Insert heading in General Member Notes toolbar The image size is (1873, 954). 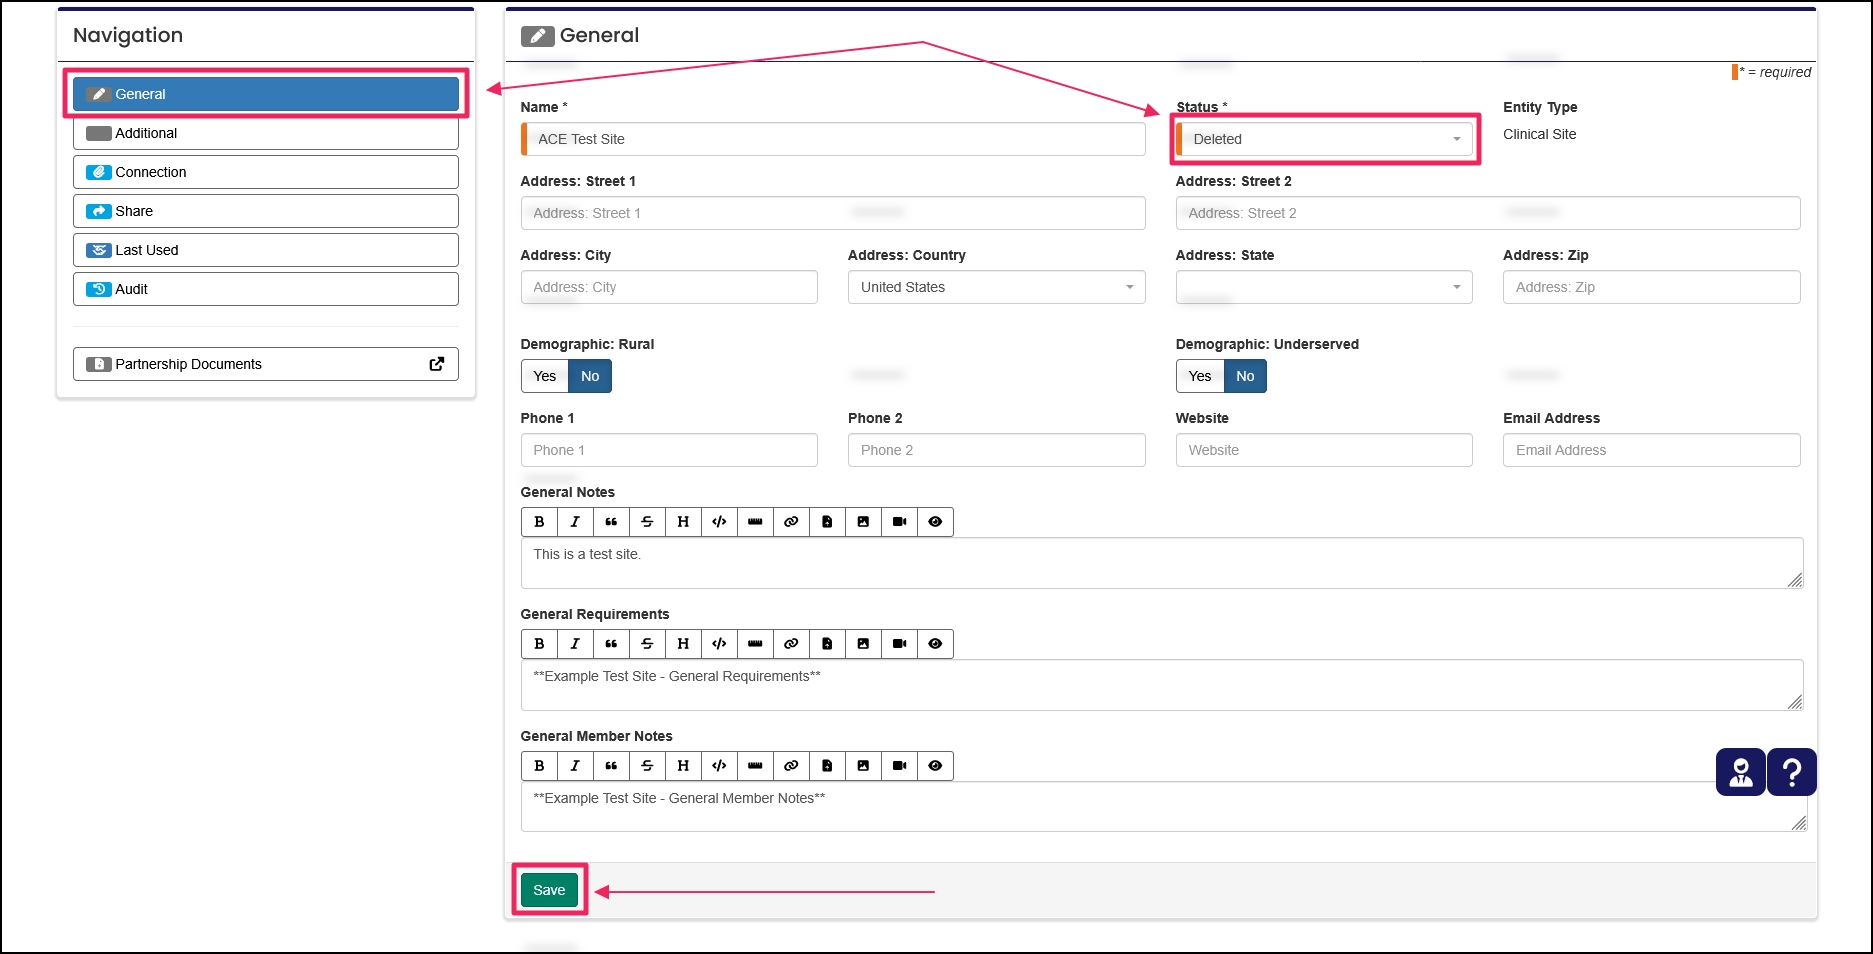[x=683, y=766]
